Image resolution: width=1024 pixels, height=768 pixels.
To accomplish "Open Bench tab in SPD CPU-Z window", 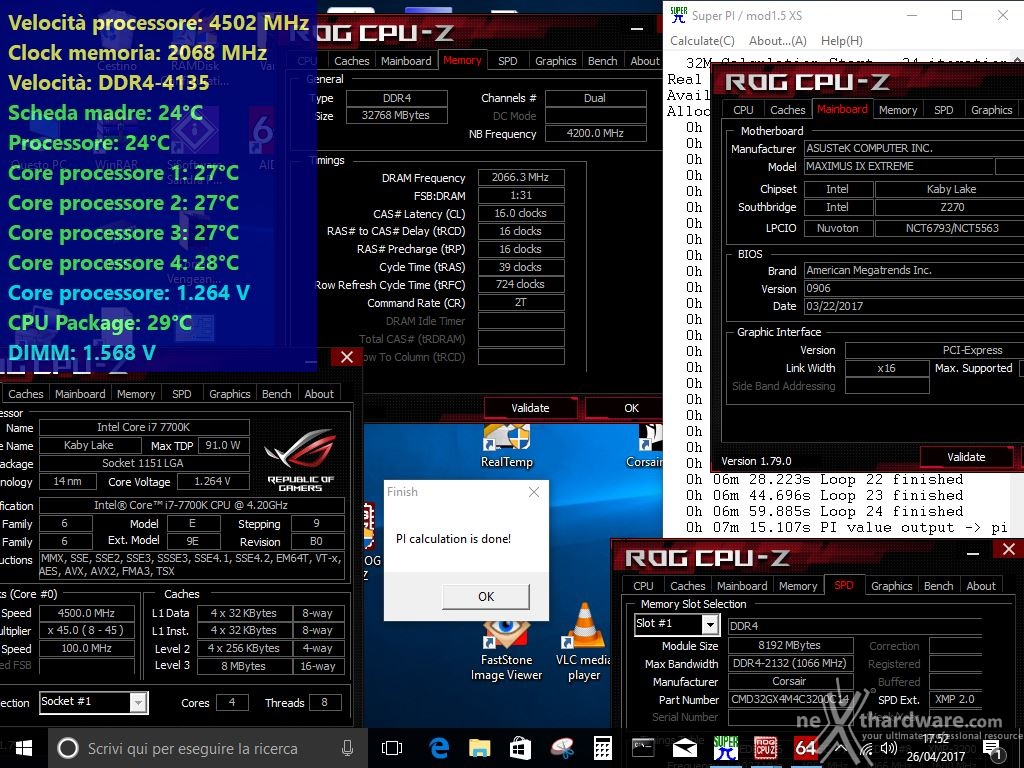I will click(x=938, y=586).
